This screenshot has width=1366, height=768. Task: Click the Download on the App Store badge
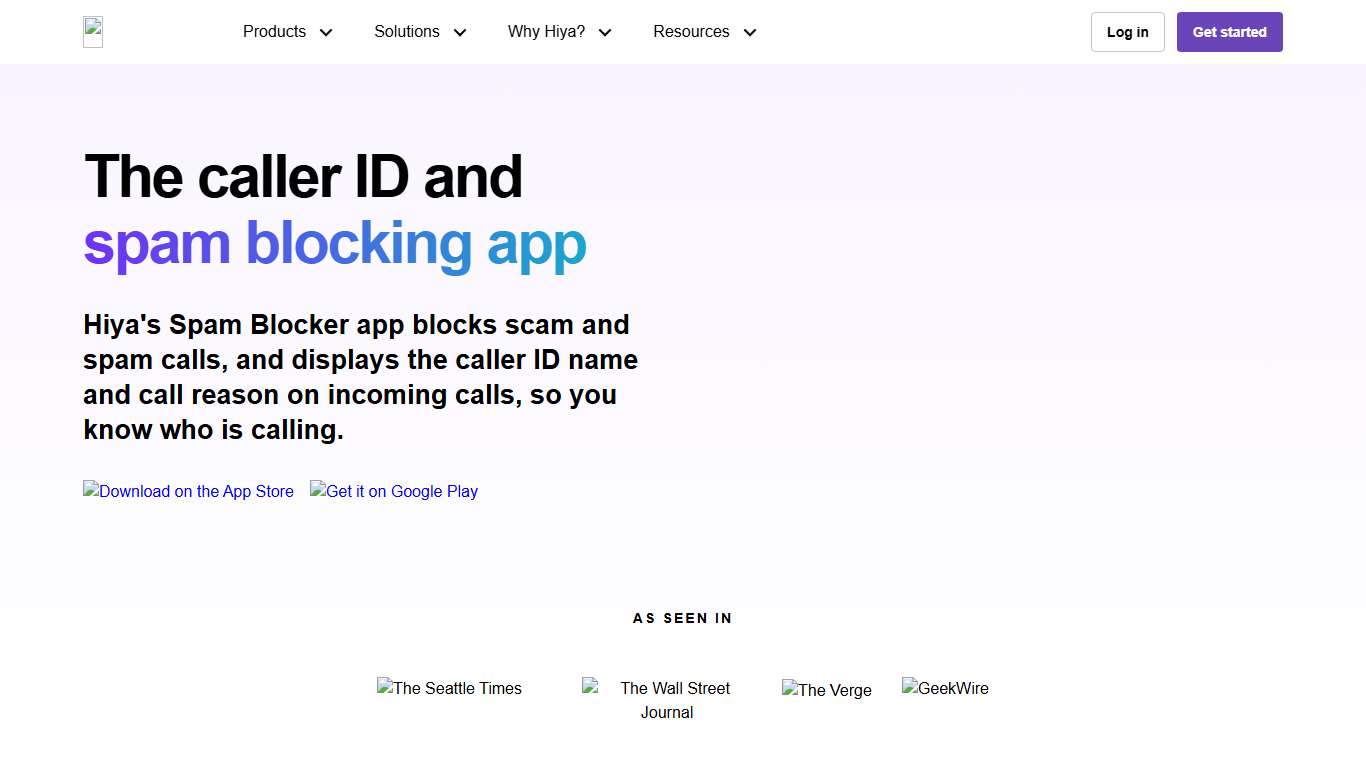pyautogui.click(x=188, y=491)
